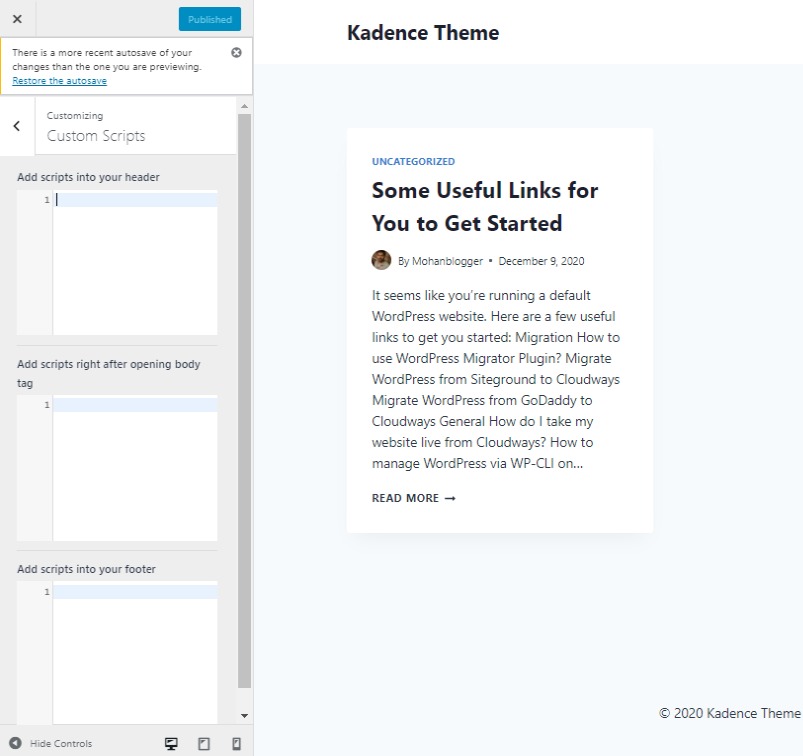This screenshot has height=756, width=803.
Task: Open the post Some Useful Links title
Action: 484,206
